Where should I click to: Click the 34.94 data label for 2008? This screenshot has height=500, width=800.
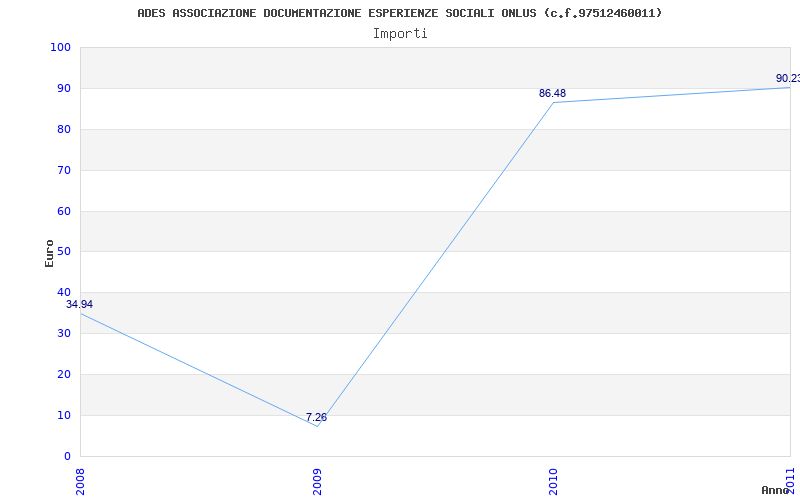point(80,305)
